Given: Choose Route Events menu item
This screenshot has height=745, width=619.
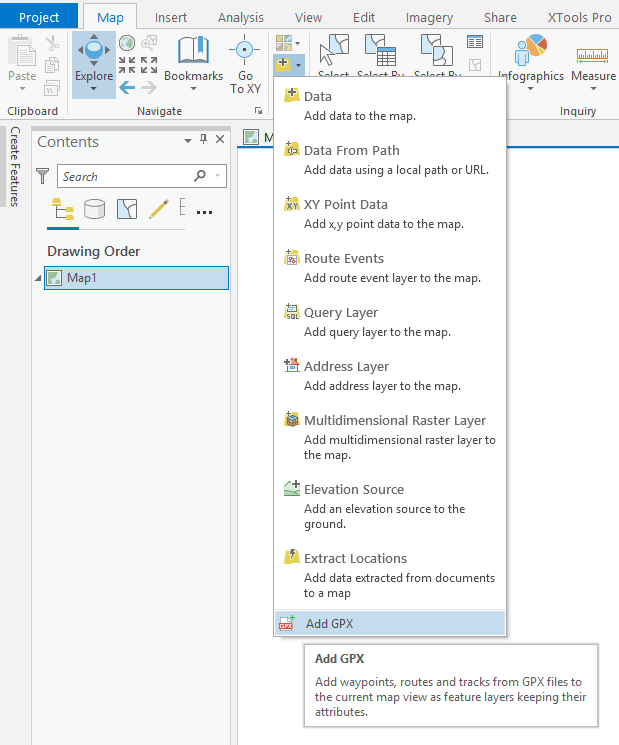Looking at the screenshot, I should [x=390, y=267].
